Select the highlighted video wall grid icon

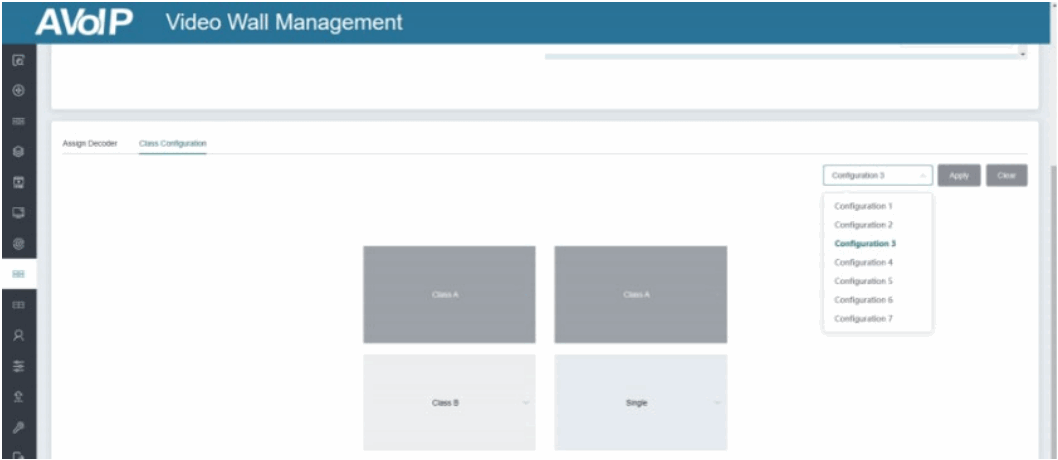pos(19,274)
